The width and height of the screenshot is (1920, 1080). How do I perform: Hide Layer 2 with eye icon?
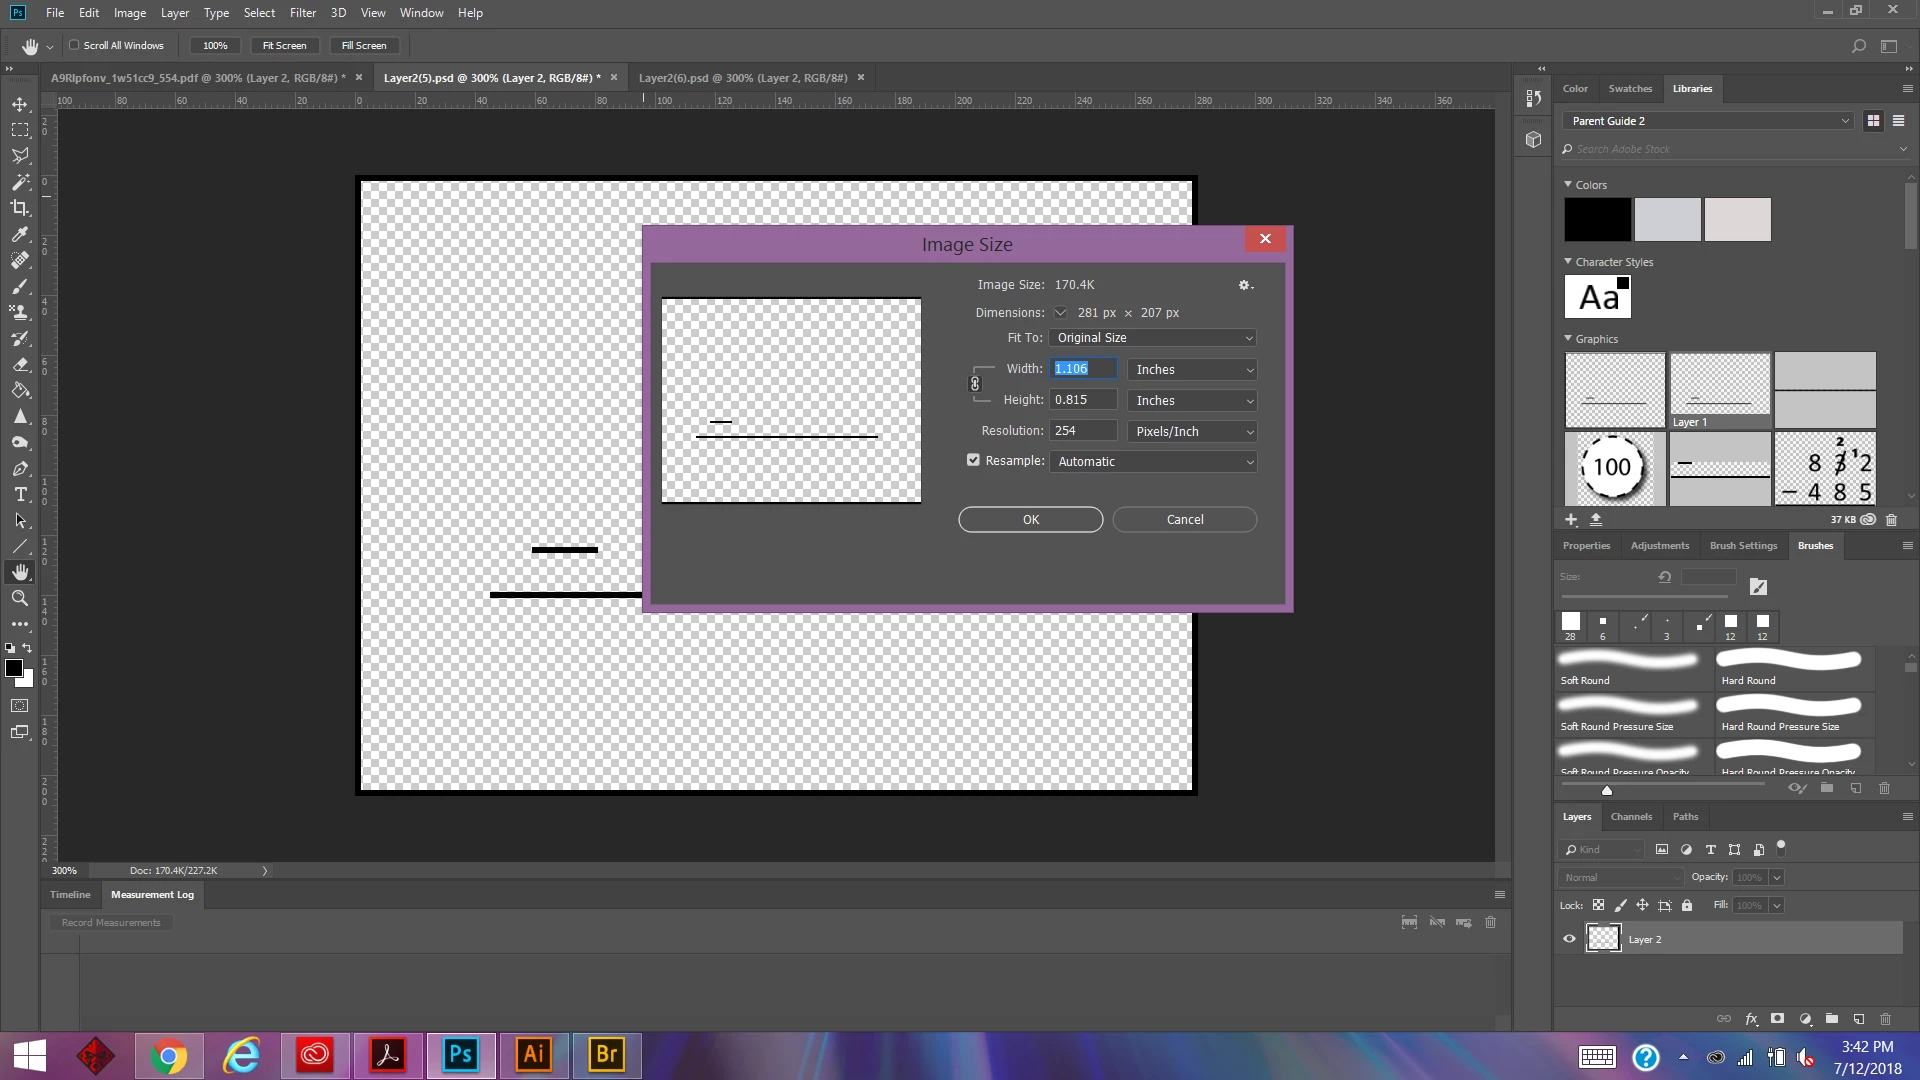click(x=1569, y=939)
